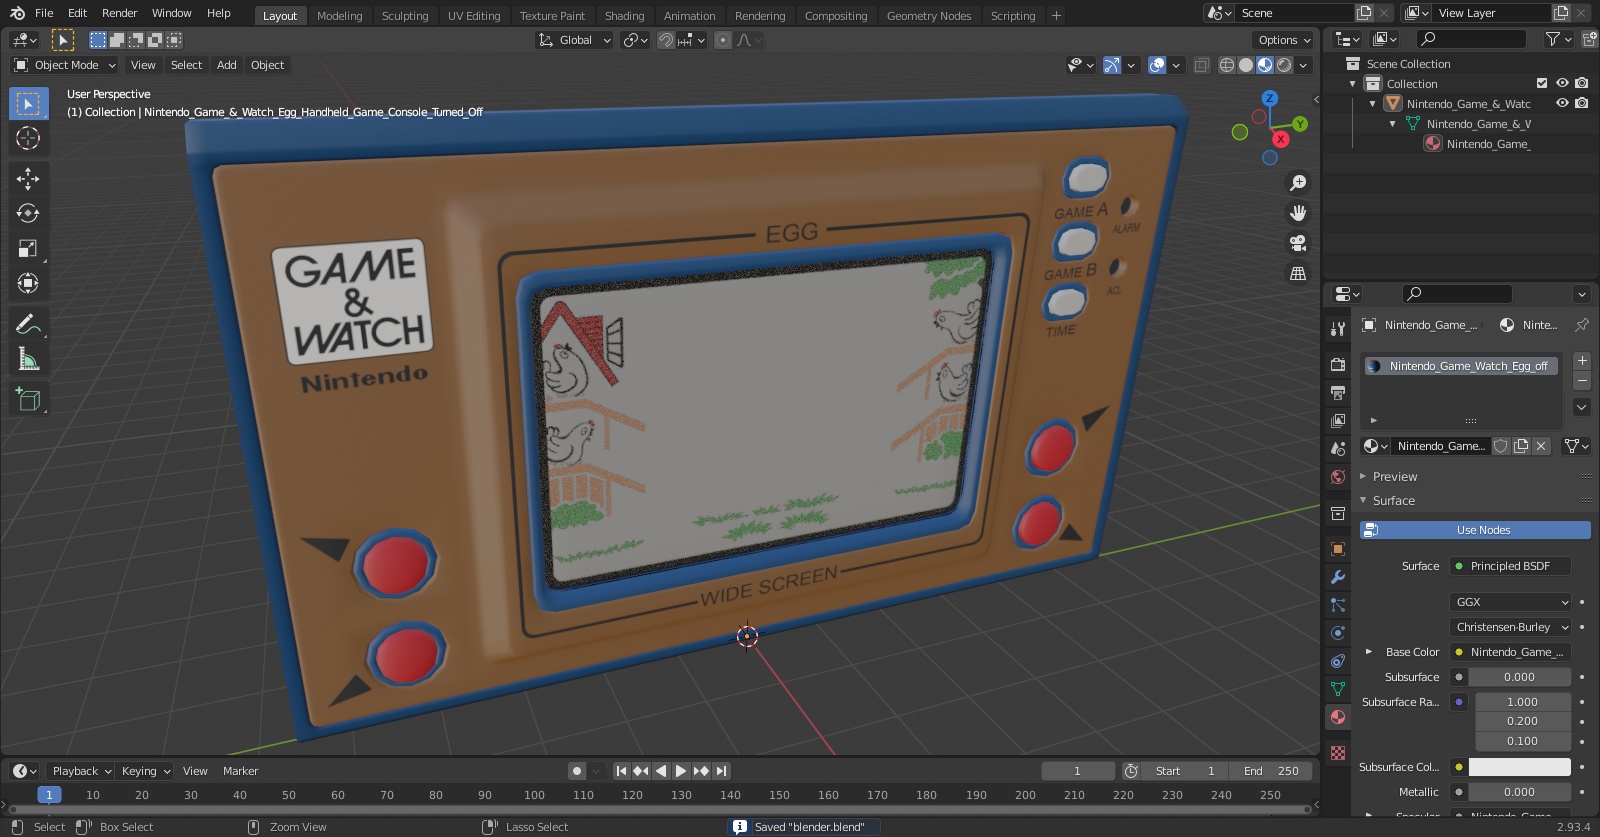Collapse the Surface panel
Screen dimensions: 1600x837
[x=1393, y=501]
